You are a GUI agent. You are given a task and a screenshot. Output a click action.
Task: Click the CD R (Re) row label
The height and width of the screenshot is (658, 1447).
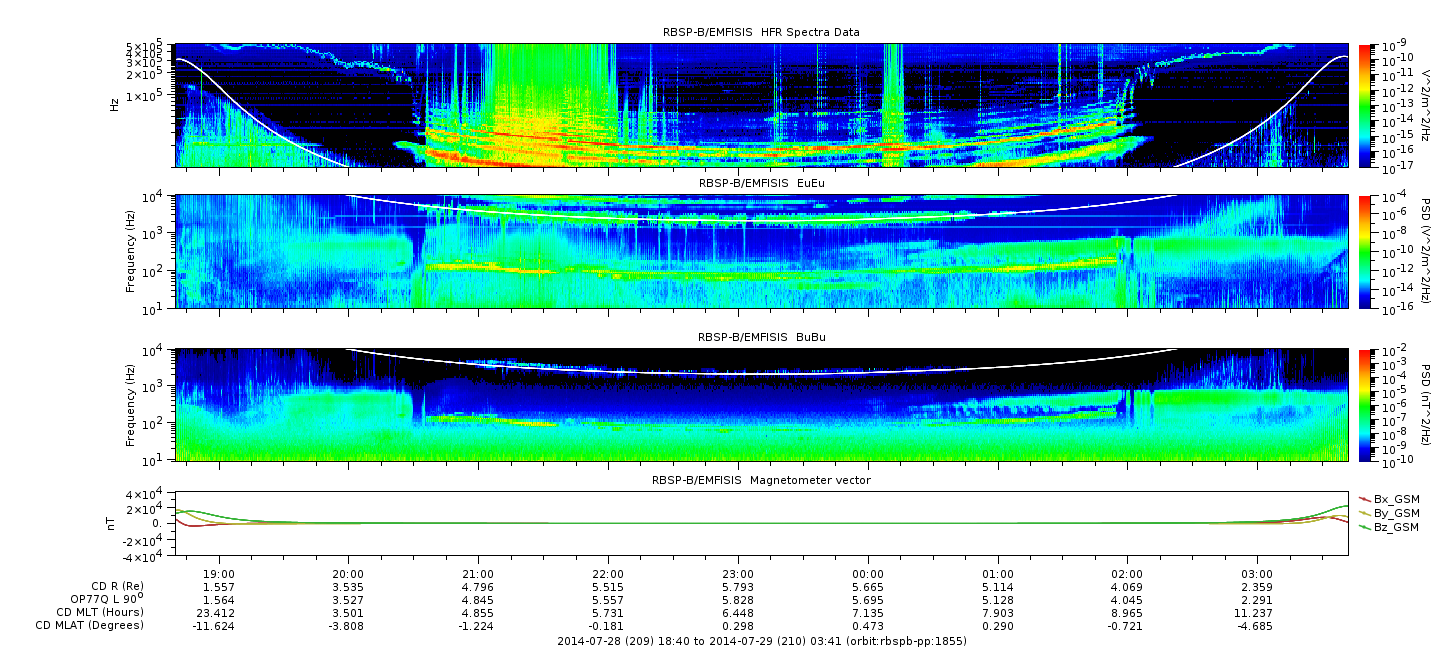click(x=112, y=587)
